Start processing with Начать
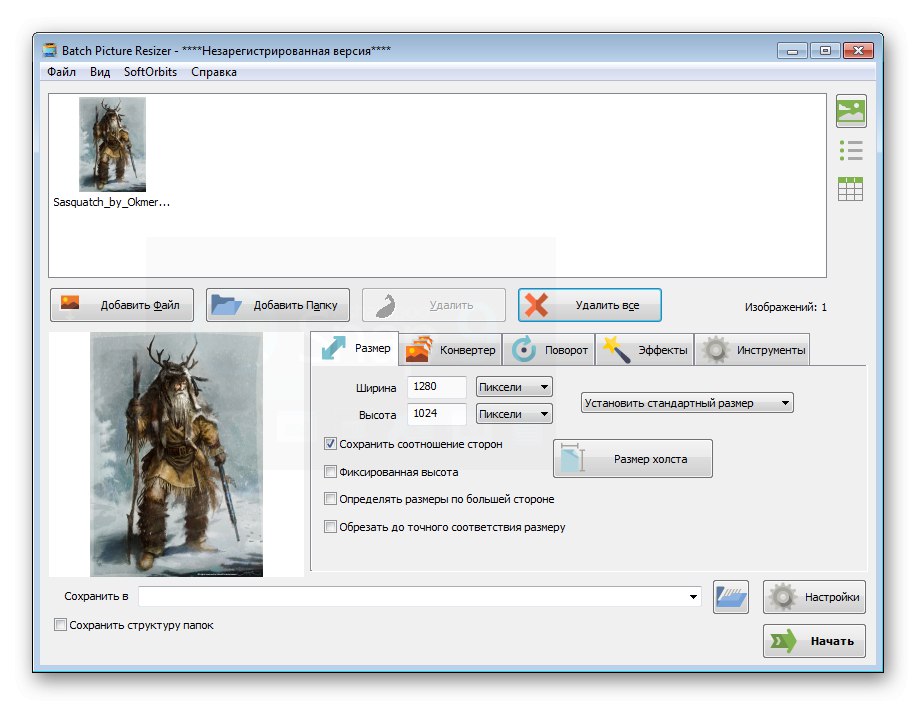The width and height of the screenshot is (916, 705). pos(814,641)
